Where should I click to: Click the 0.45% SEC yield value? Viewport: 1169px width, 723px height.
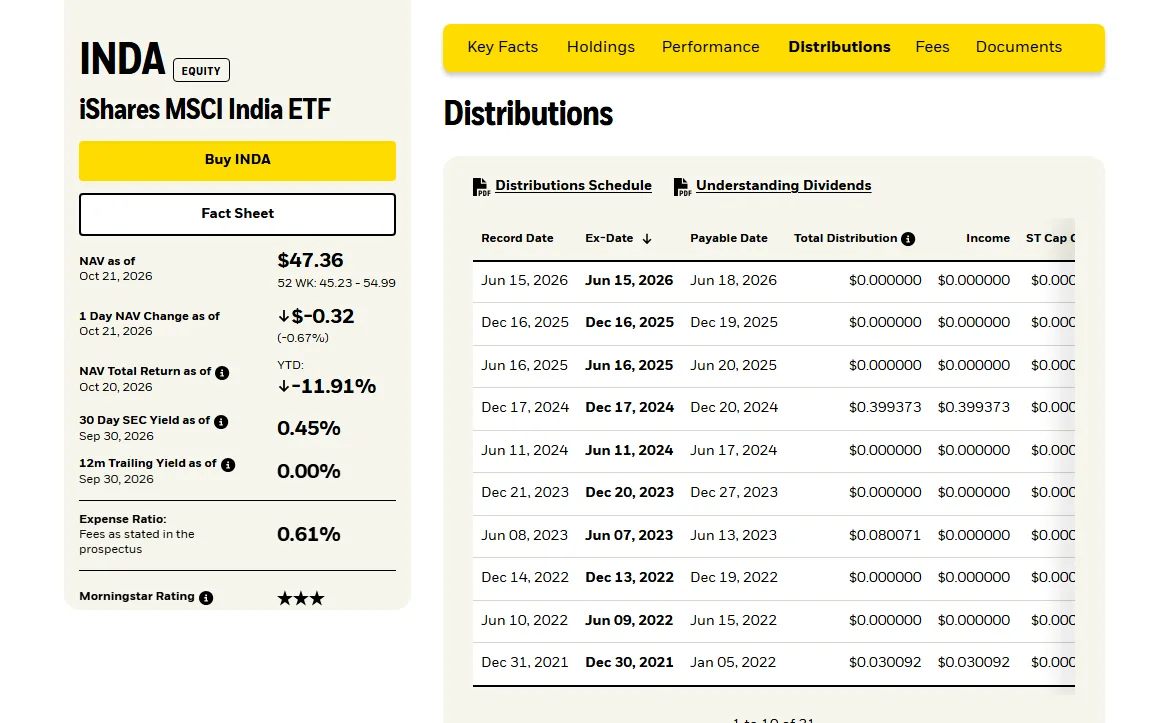click(x=309, y=429)
